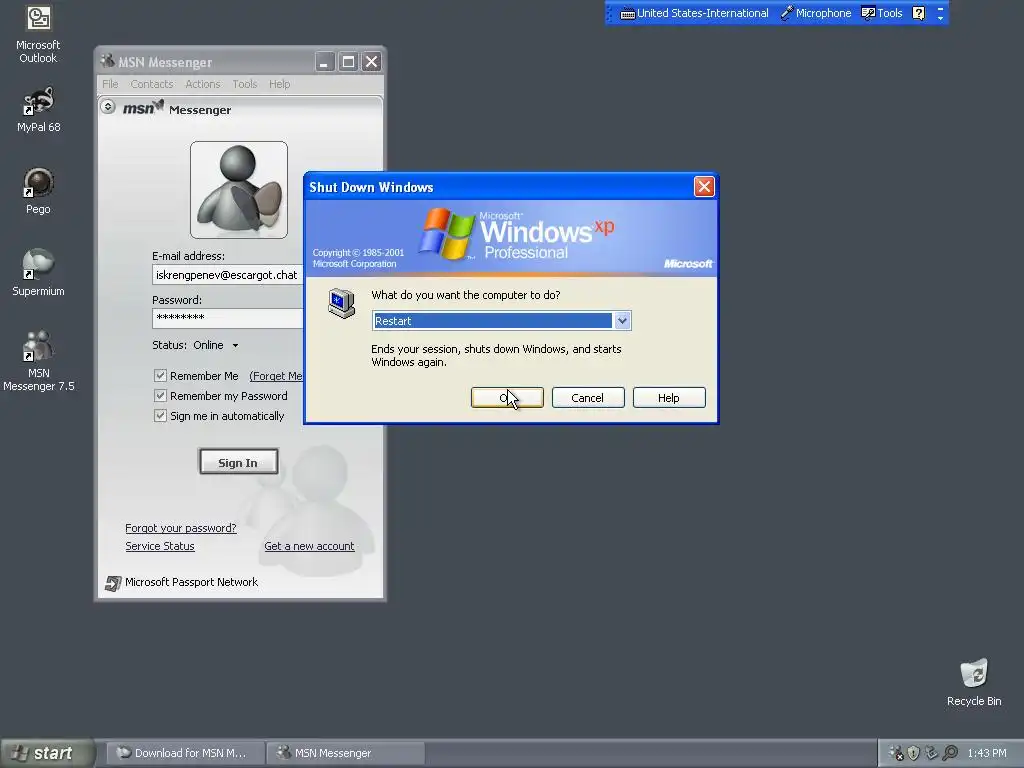Toggle the Remember my Password checkbox

pos(160,396)
